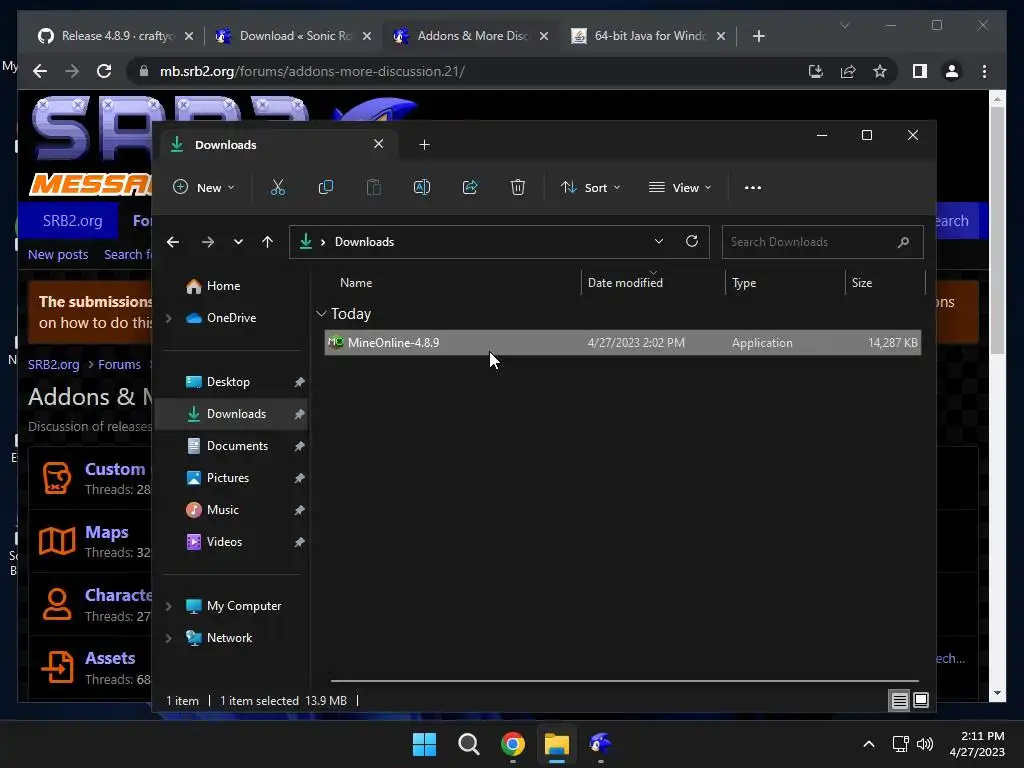Open Home in navigation pane
Viewport: 1024px width, 768px height.
pos(223,286)
